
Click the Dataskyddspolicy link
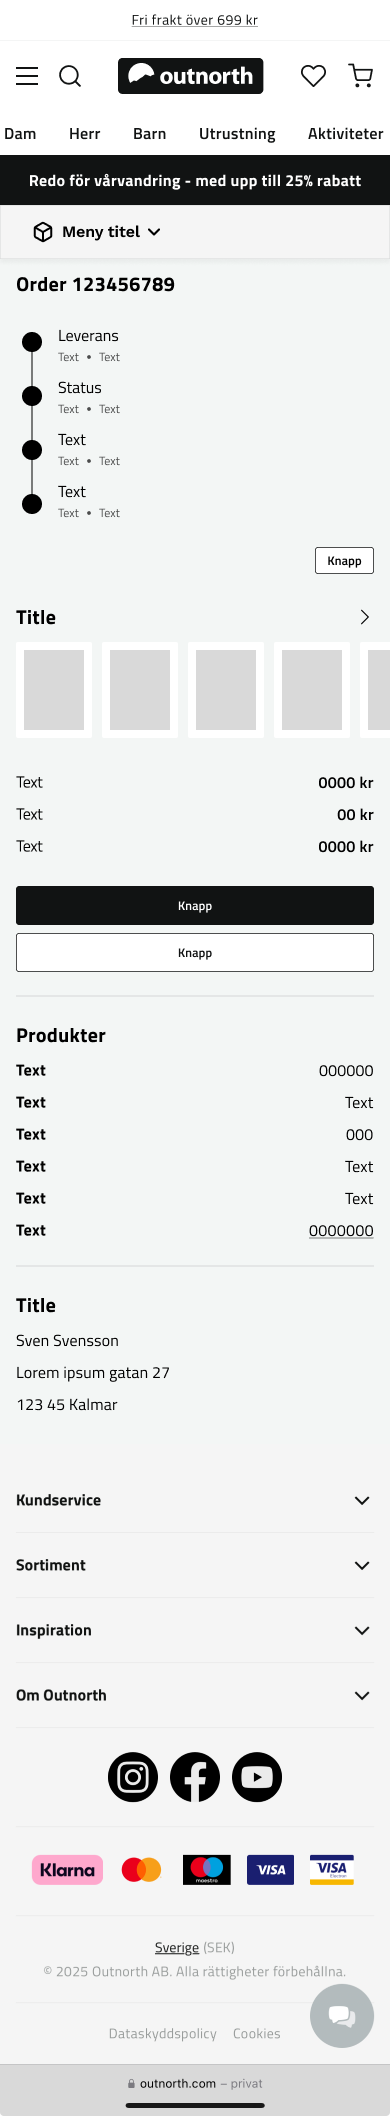163,2033
